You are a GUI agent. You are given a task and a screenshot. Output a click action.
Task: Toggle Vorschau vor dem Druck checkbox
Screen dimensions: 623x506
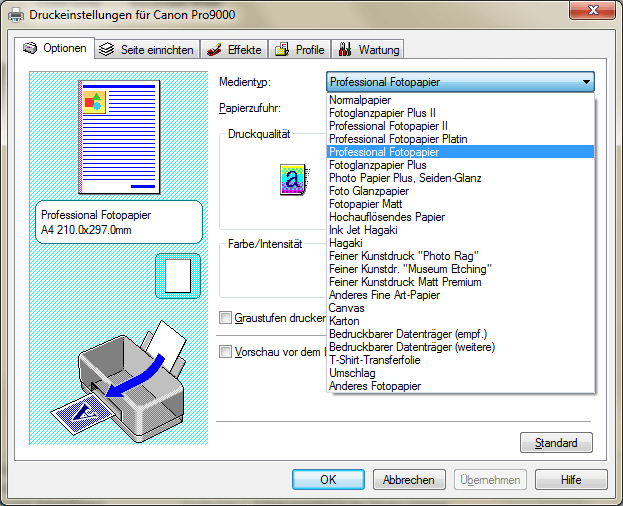pyautogui.click(x=225, y=351)
